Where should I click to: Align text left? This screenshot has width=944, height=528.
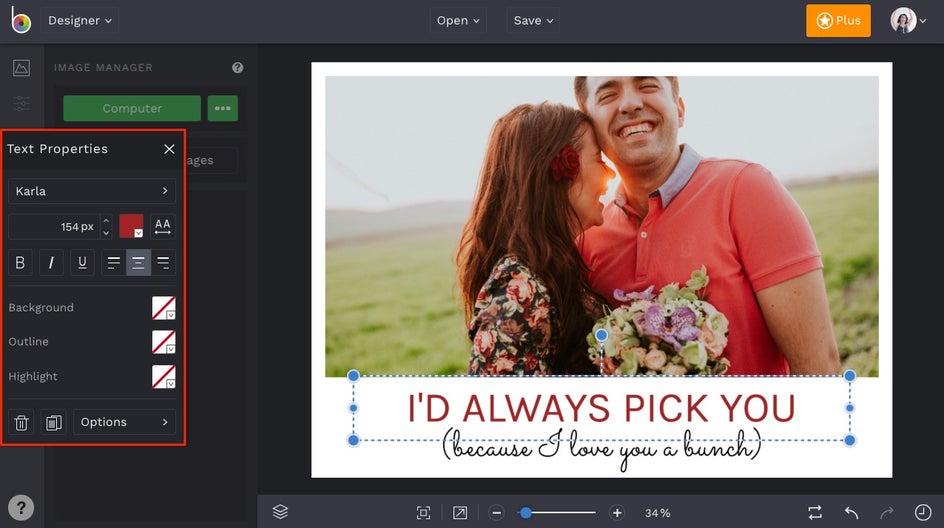[114, 262]
